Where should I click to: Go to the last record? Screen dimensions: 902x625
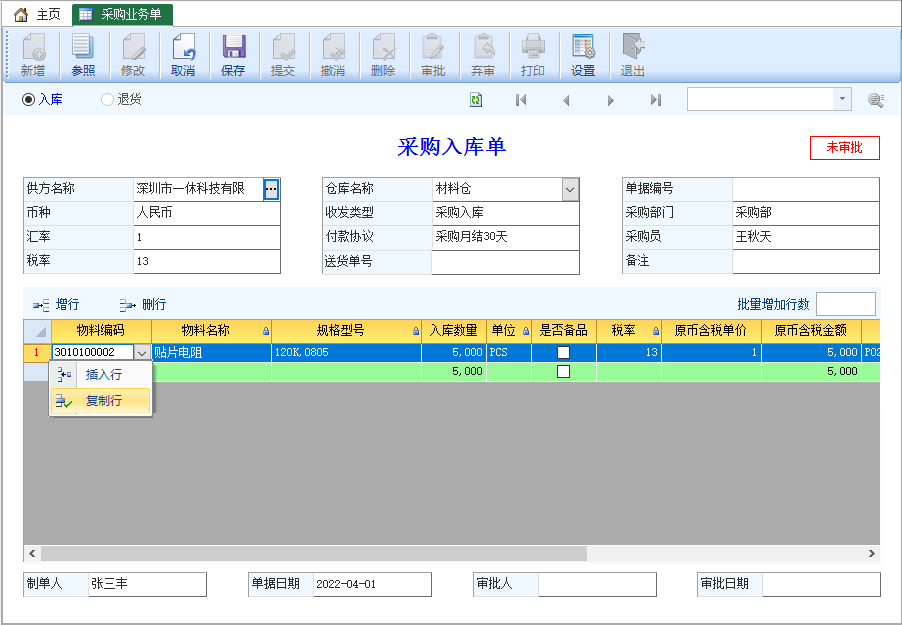656,100
